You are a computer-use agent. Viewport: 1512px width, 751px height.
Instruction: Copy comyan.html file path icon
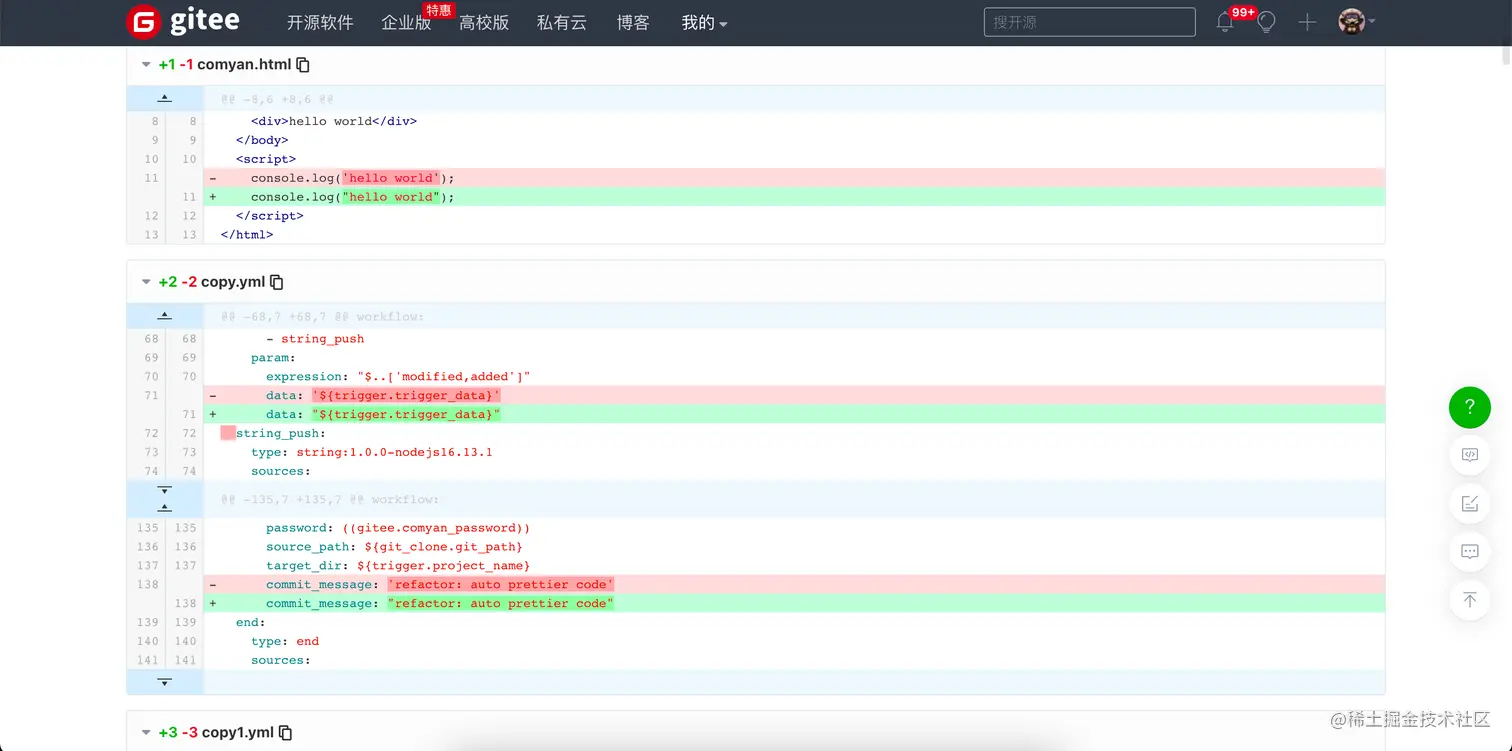point(303,65)
